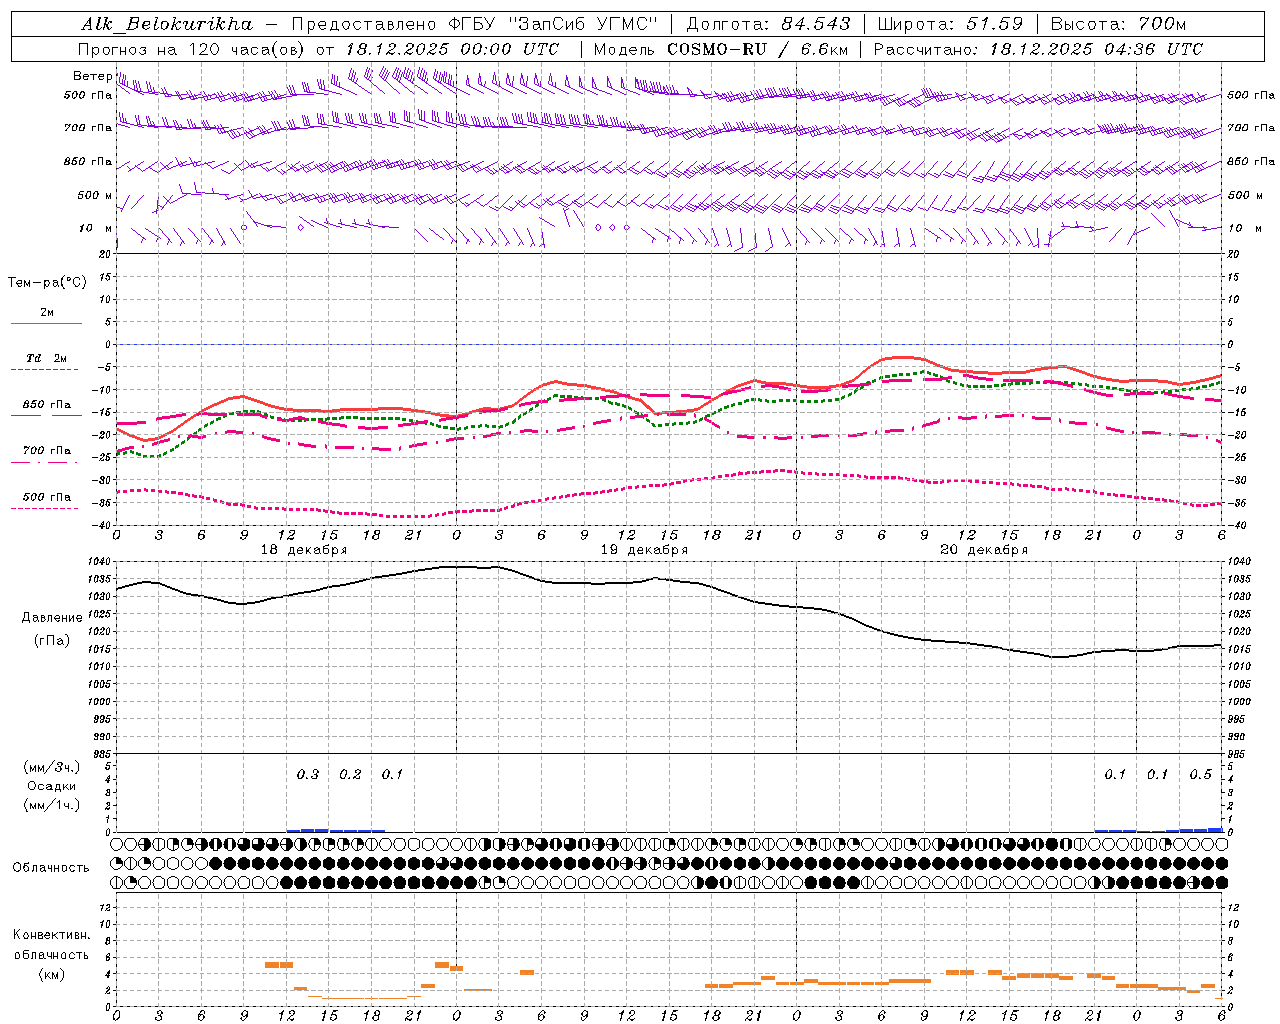Click the (гПа) unit under Давление

click(52, 641)
